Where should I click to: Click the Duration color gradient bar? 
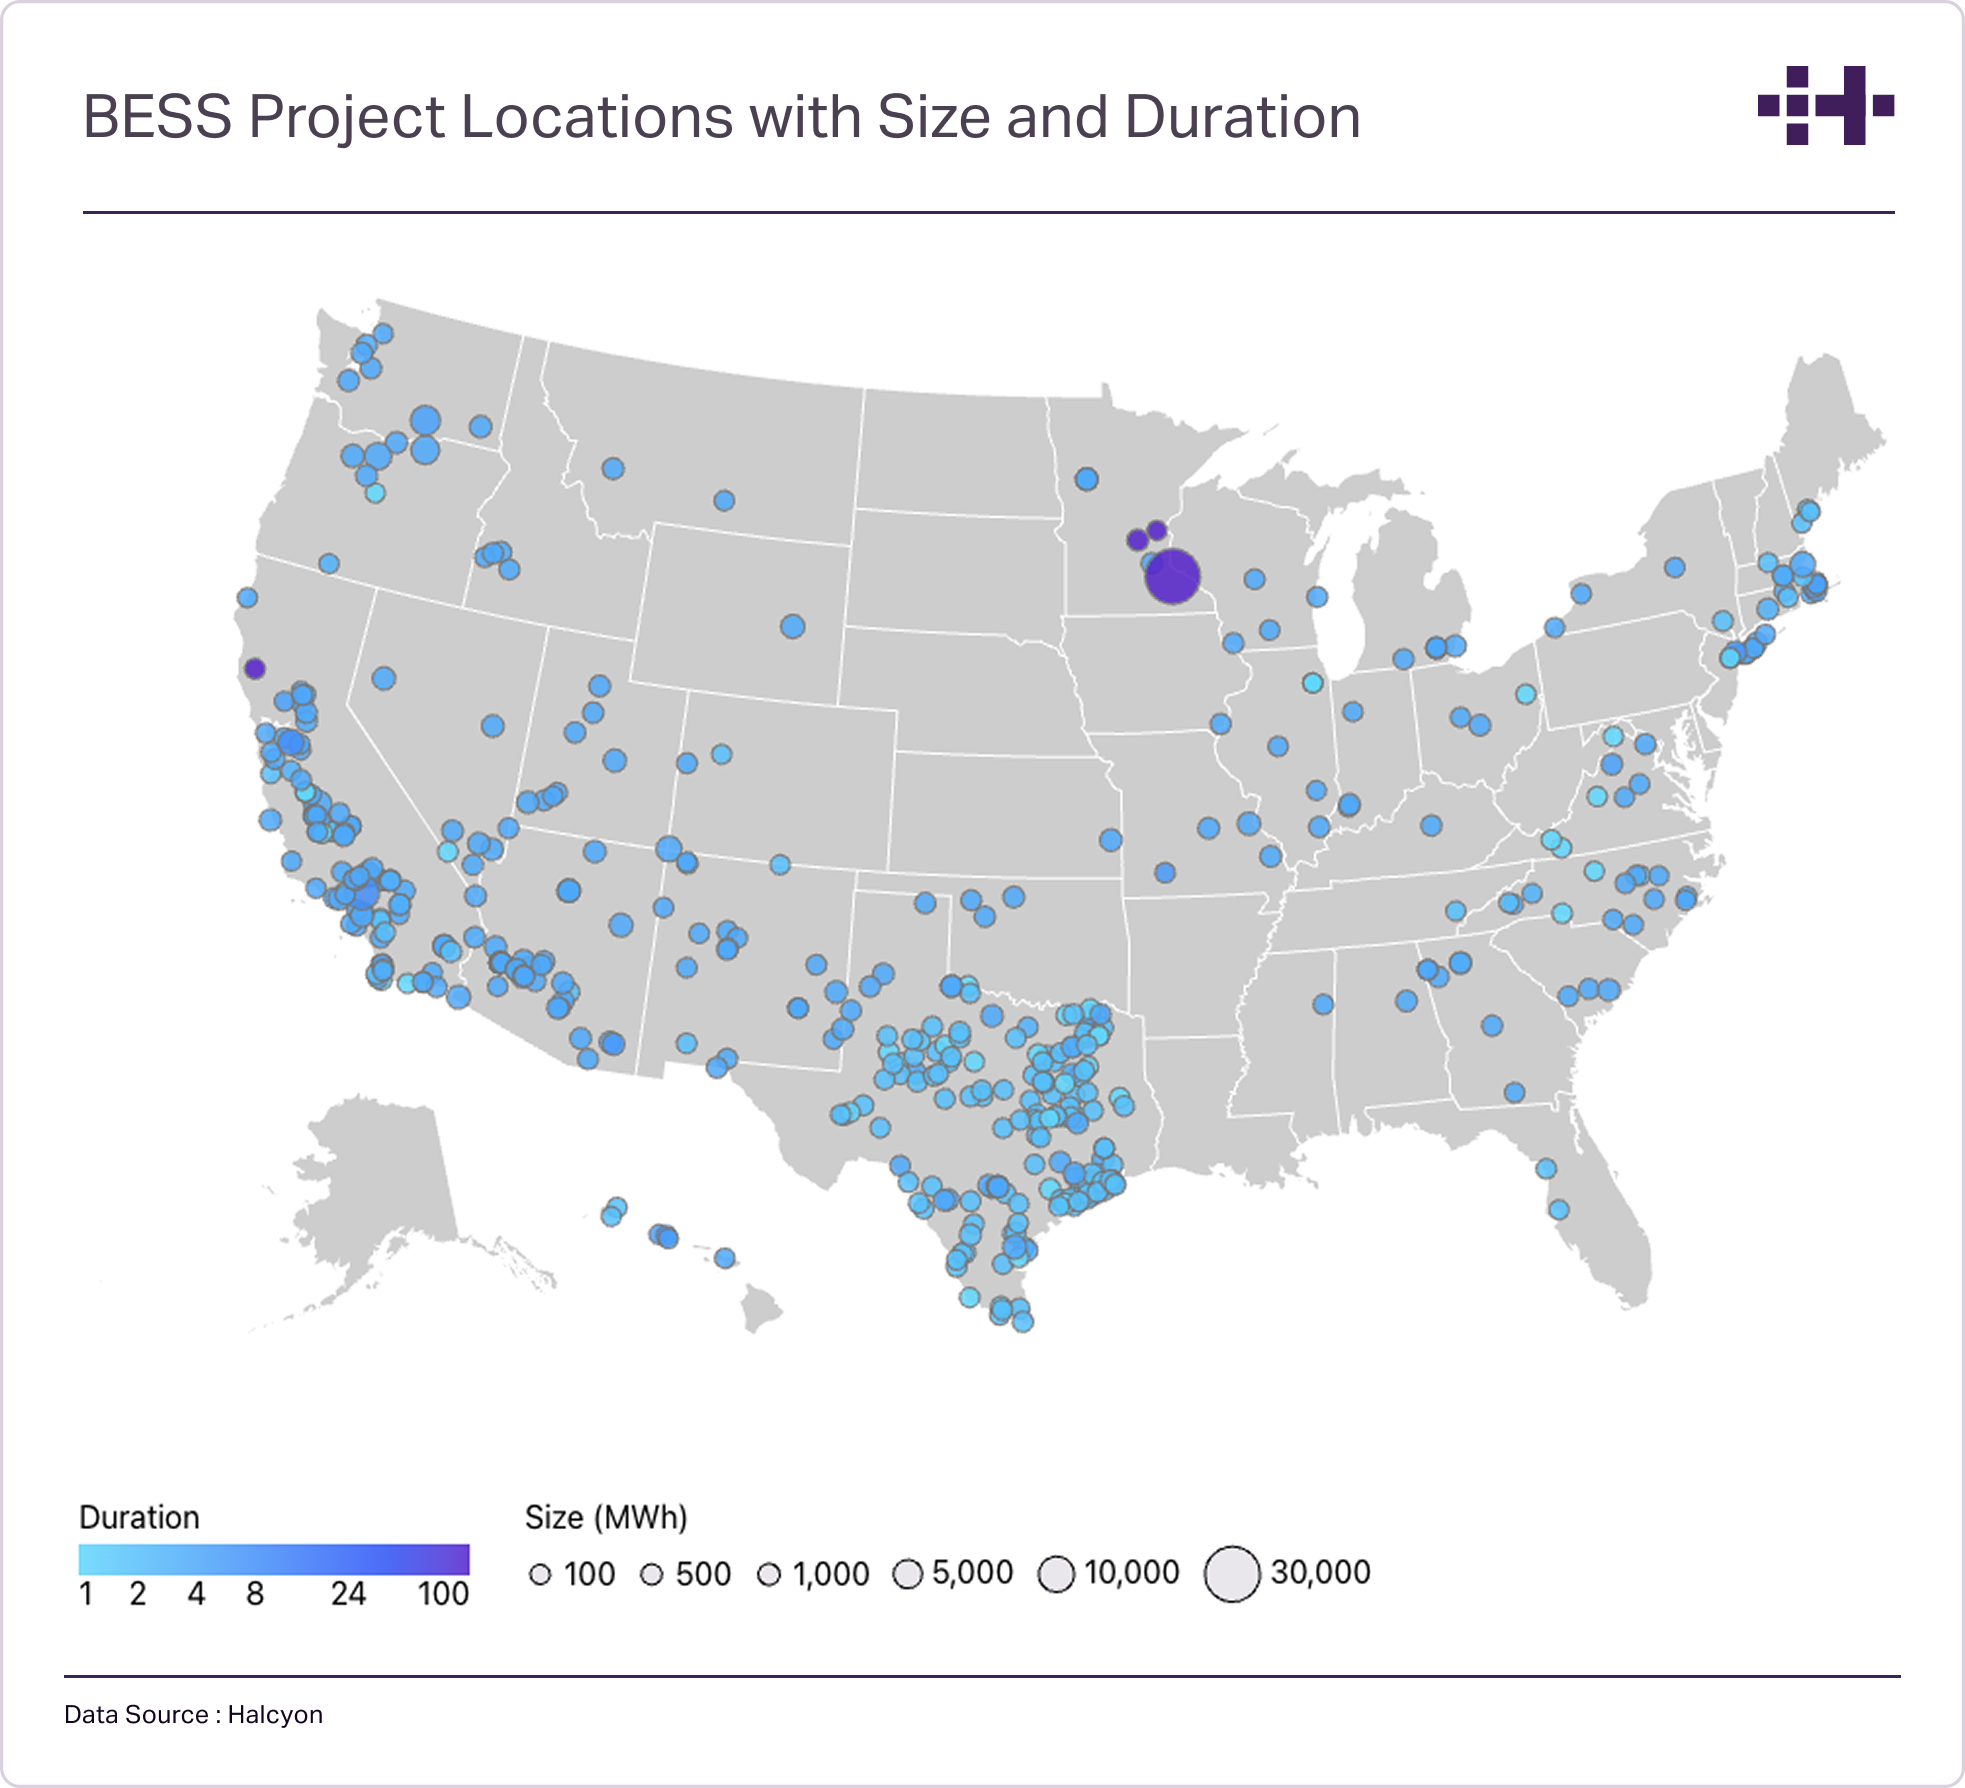(273, 1560)
